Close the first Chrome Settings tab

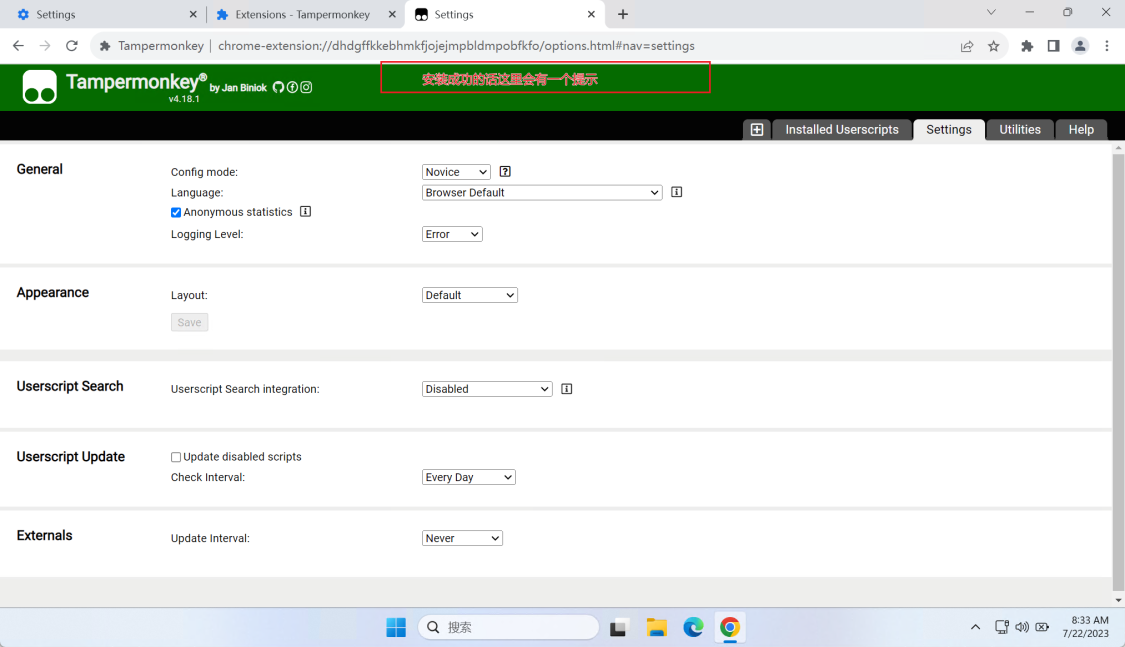(x=193, y=14)
